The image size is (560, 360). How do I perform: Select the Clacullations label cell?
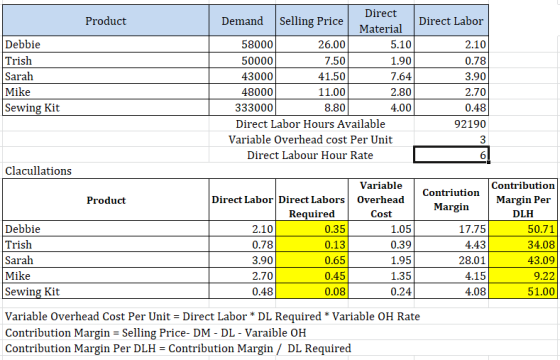point(106,171)
